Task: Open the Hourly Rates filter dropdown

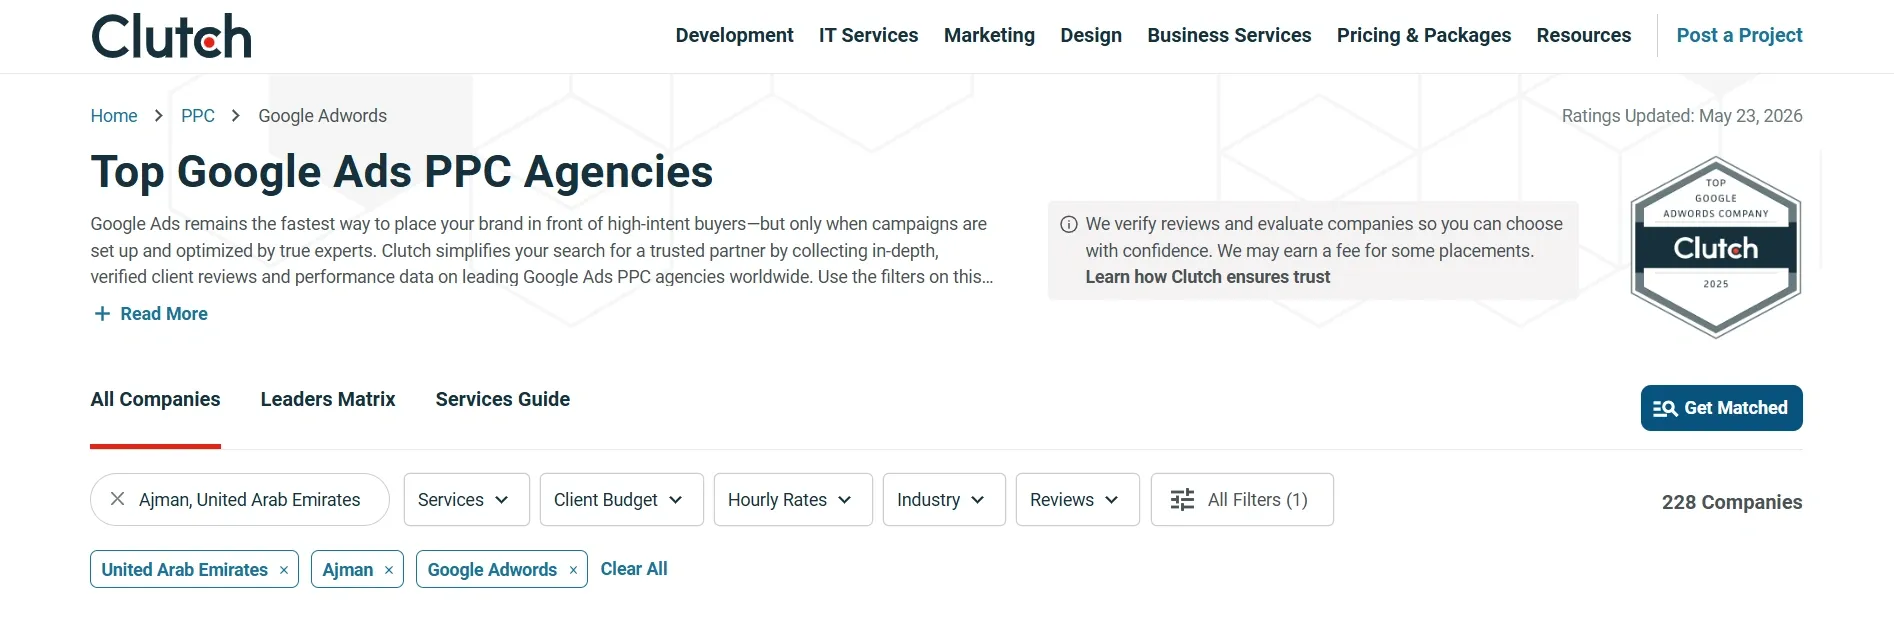Action: click(793, 499)
